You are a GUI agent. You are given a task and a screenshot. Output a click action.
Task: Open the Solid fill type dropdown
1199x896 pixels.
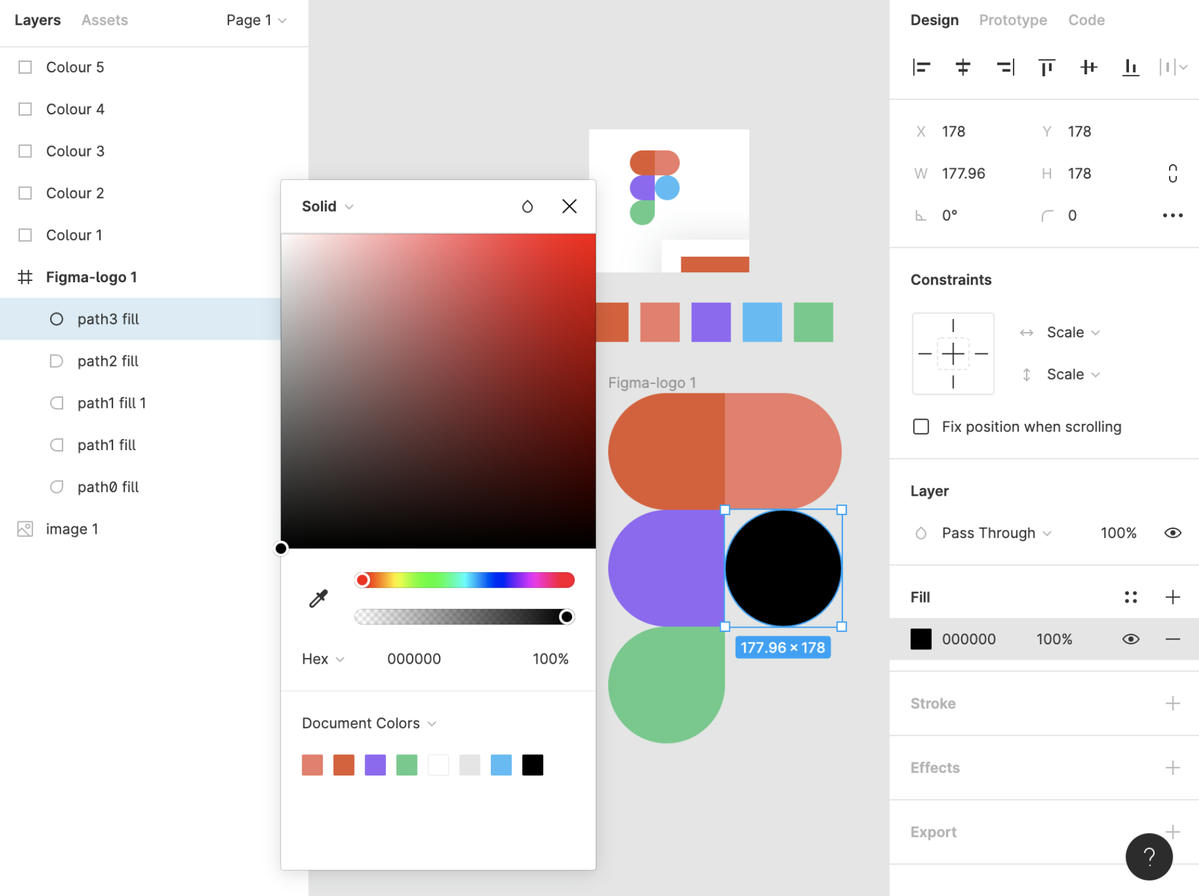[x=327, y=206]
